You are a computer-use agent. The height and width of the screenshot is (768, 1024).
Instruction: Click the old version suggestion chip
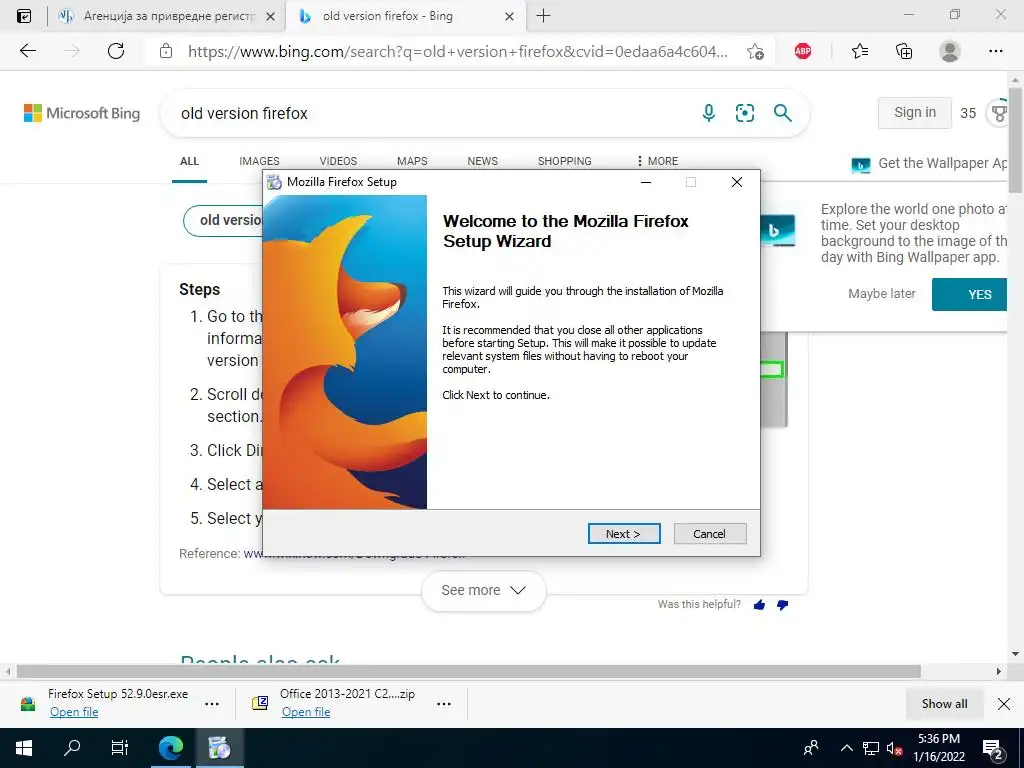(223, 220)
